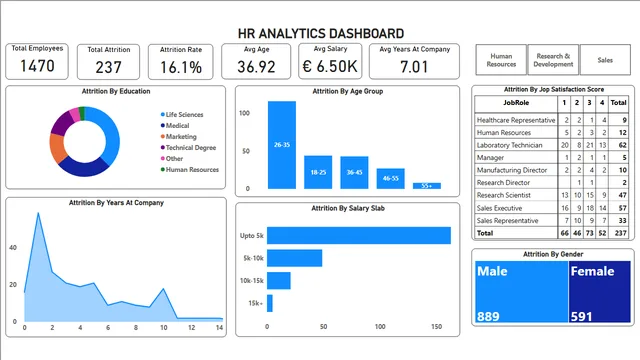640x360 pixels.
Task: Click the 5k-10k salary slab bar
Action: click(294, 258)
